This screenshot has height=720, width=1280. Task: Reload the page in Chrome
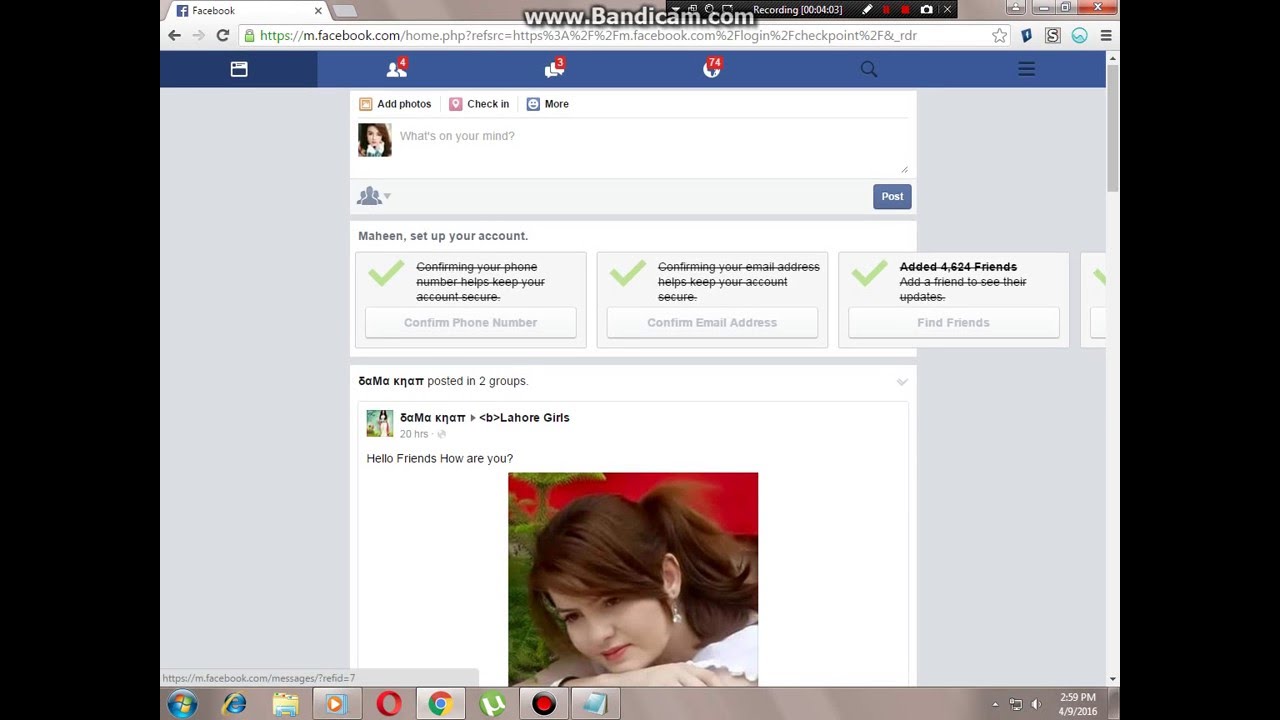pyautogui.click(x=223, y=35)
